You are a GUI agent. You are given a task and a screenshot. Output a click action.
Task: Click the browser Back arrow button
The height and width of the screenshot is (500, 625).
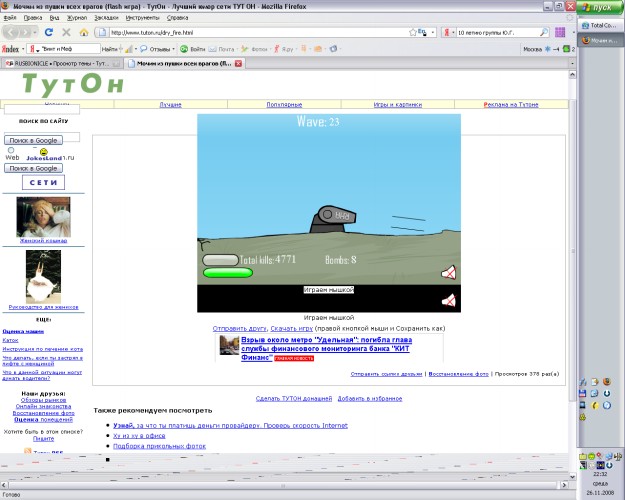click(x=11, y=33)
